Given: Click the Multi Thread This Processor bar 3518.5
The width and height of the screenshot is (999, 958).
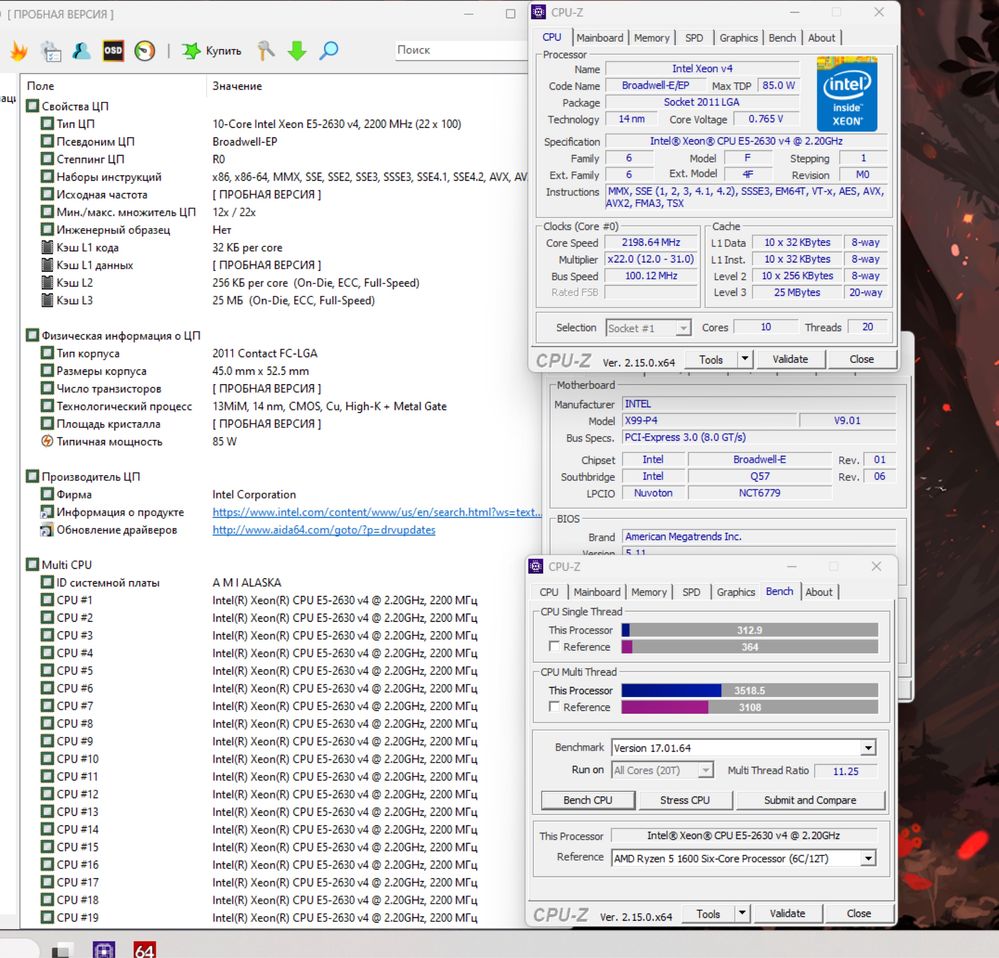Looking at the screenshot, I should (749, 690).
